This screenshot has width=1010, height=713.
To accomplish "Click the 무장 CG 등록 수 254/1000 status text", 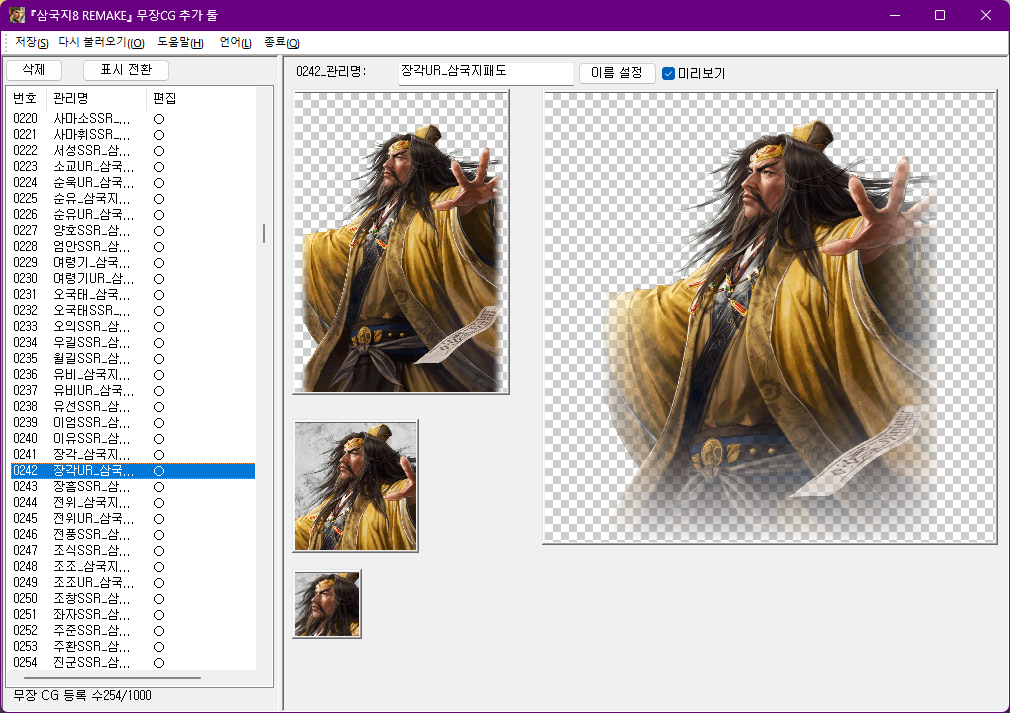I will coord(82,696).
